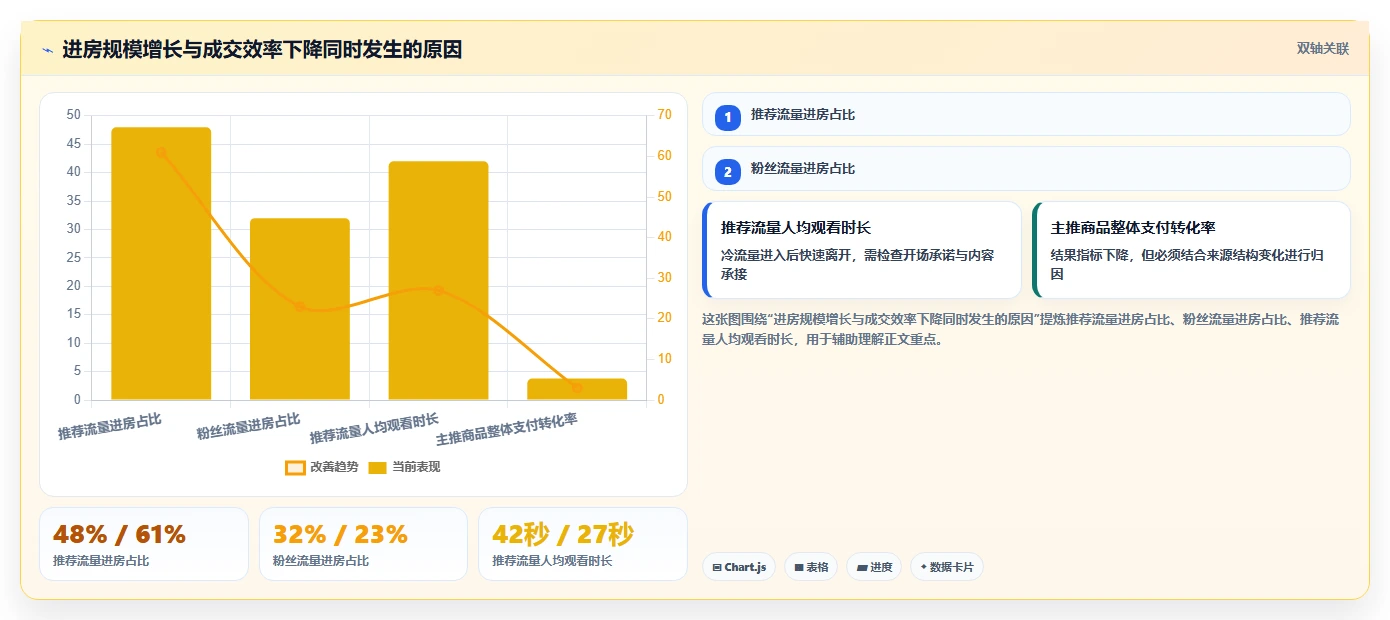
Task: Toggle the 当前表现 legend item
Action: point(404,467)
